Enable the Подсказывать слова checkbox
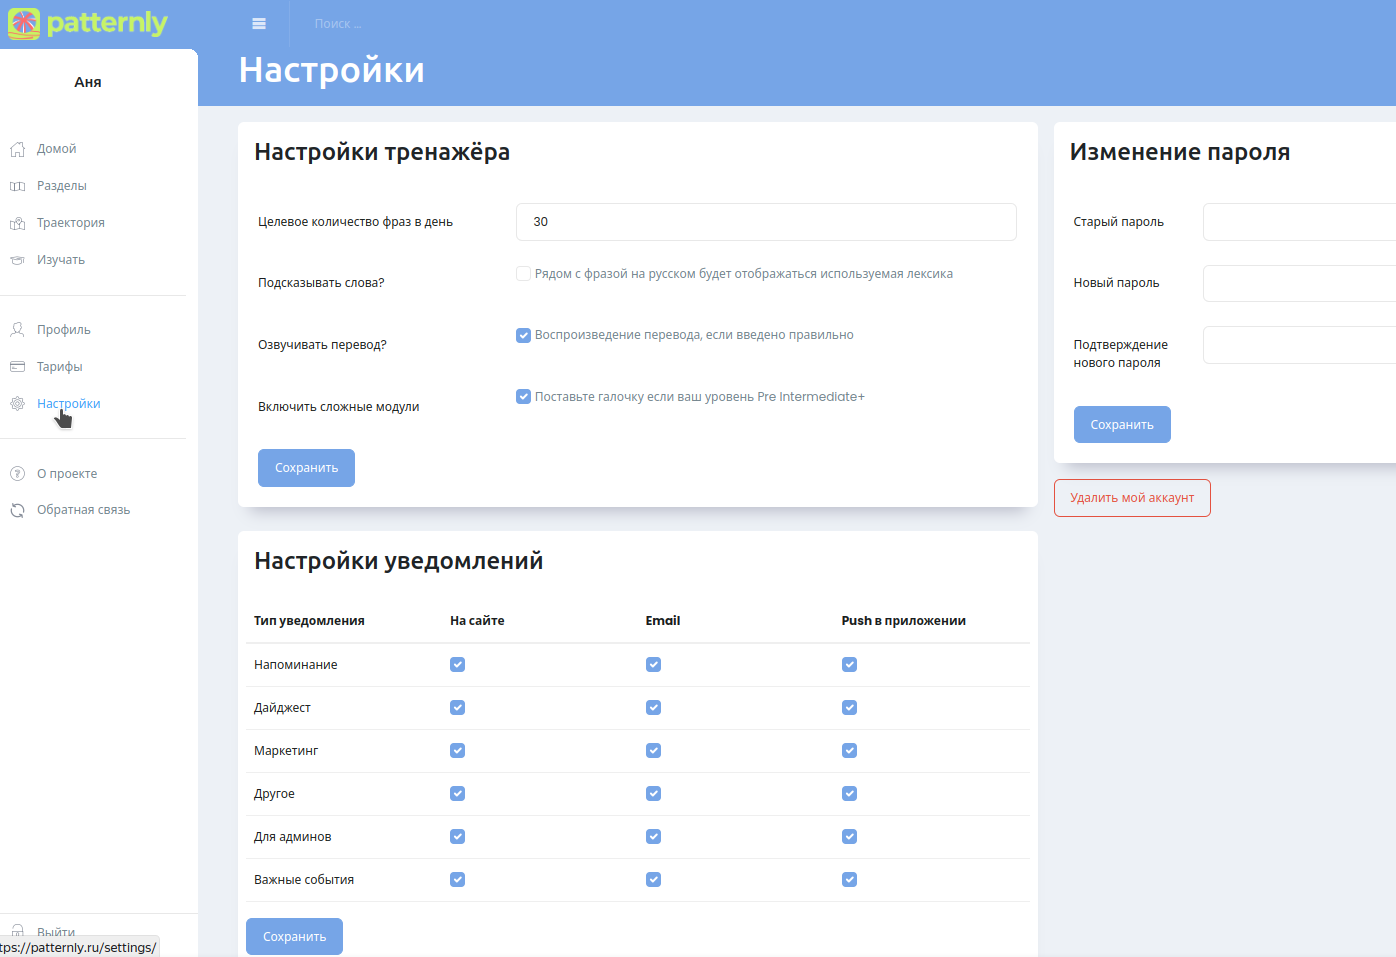This screenshot has height=957, width=1396. [523, 274]
